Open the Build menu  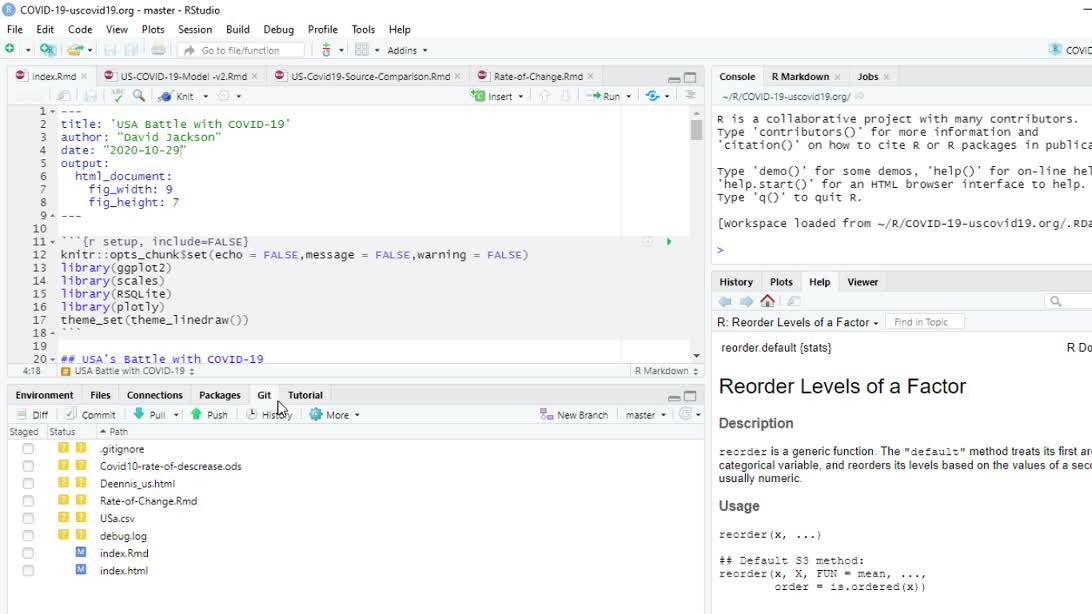click(x=237, y=29)
